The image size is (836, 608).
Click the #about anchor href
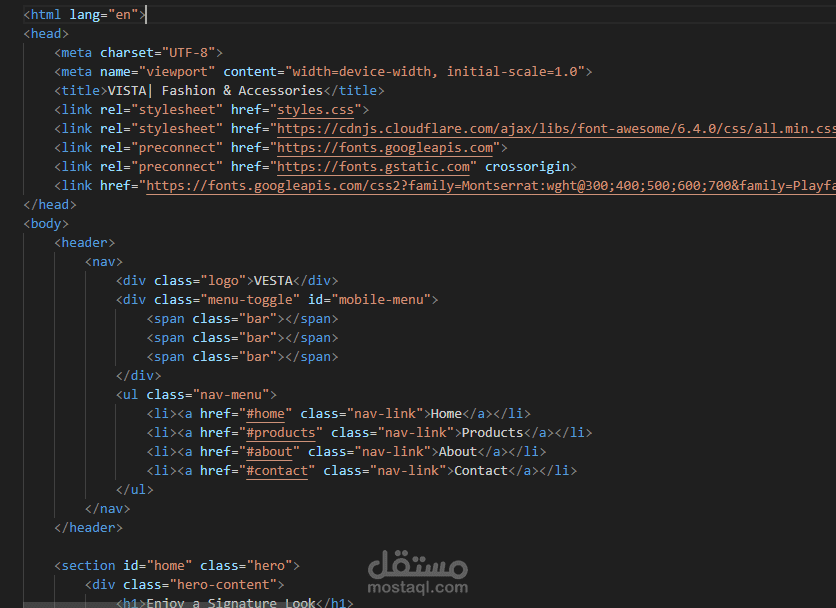(269, 452)
